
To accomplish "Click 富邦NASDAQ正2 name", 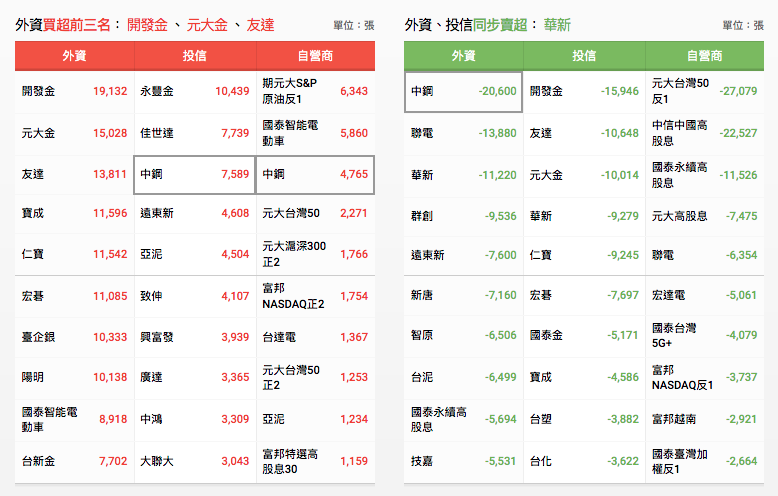I will click(293, 296).
